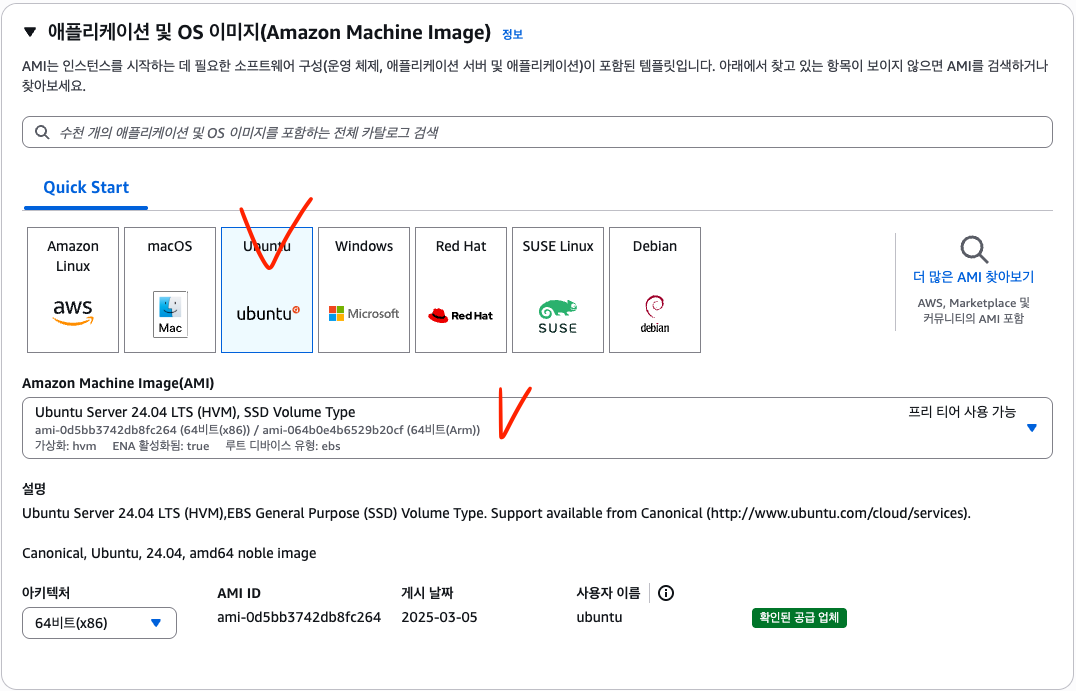The width and height of the screenshot is (1076, 691).
Task: Click the 설명 heading
Action: pyautogui.click(x=34, y=489)
